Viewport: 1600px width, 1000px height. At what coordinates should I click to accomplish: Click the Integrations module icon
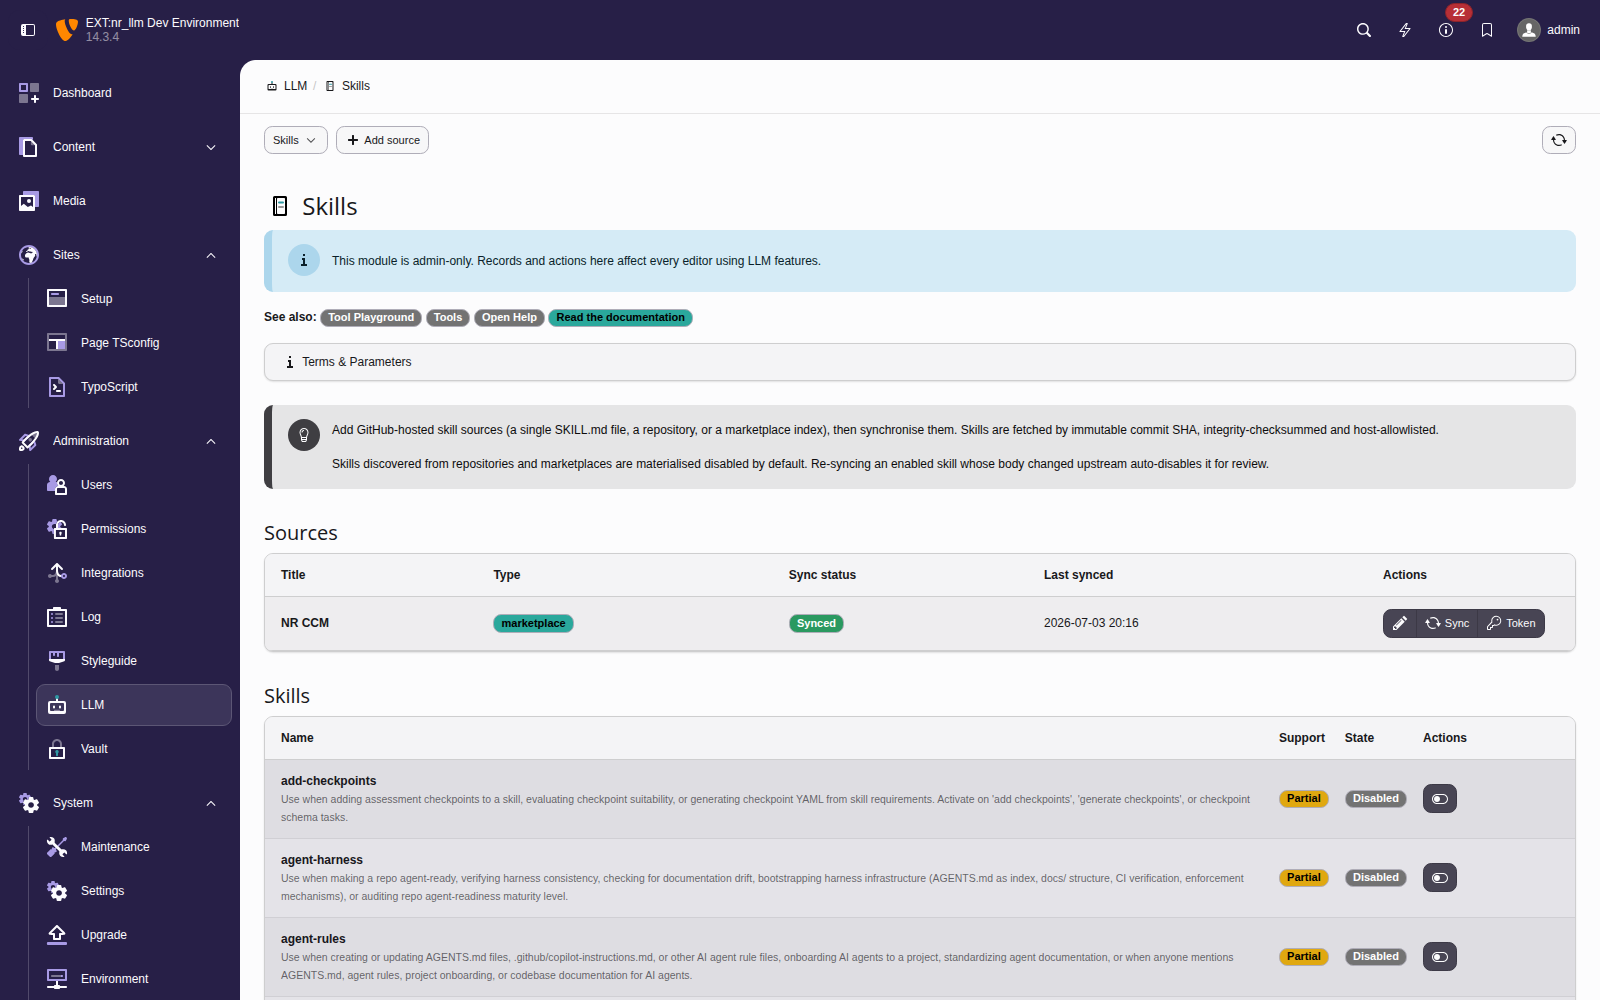(x=57, y=573)
